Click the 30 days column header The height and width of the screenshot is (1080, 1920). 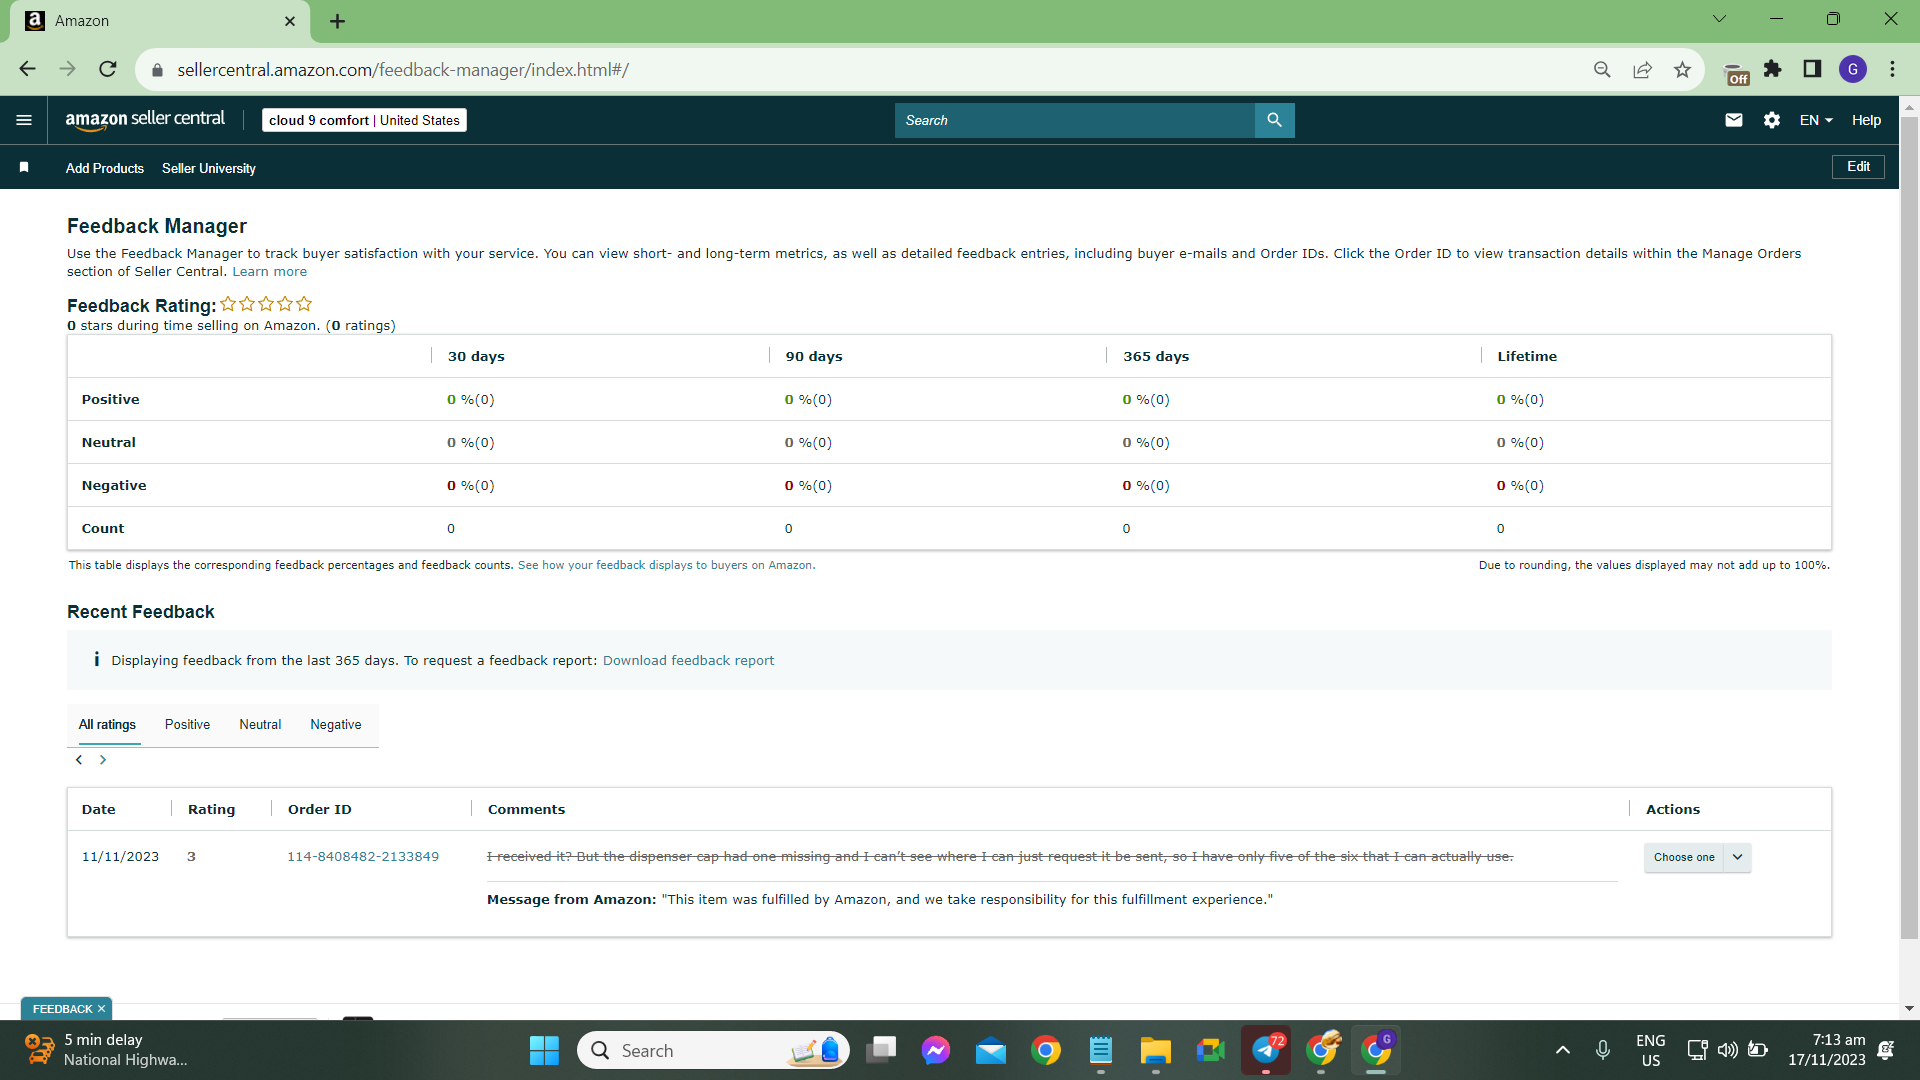click(x=476, y=357)
